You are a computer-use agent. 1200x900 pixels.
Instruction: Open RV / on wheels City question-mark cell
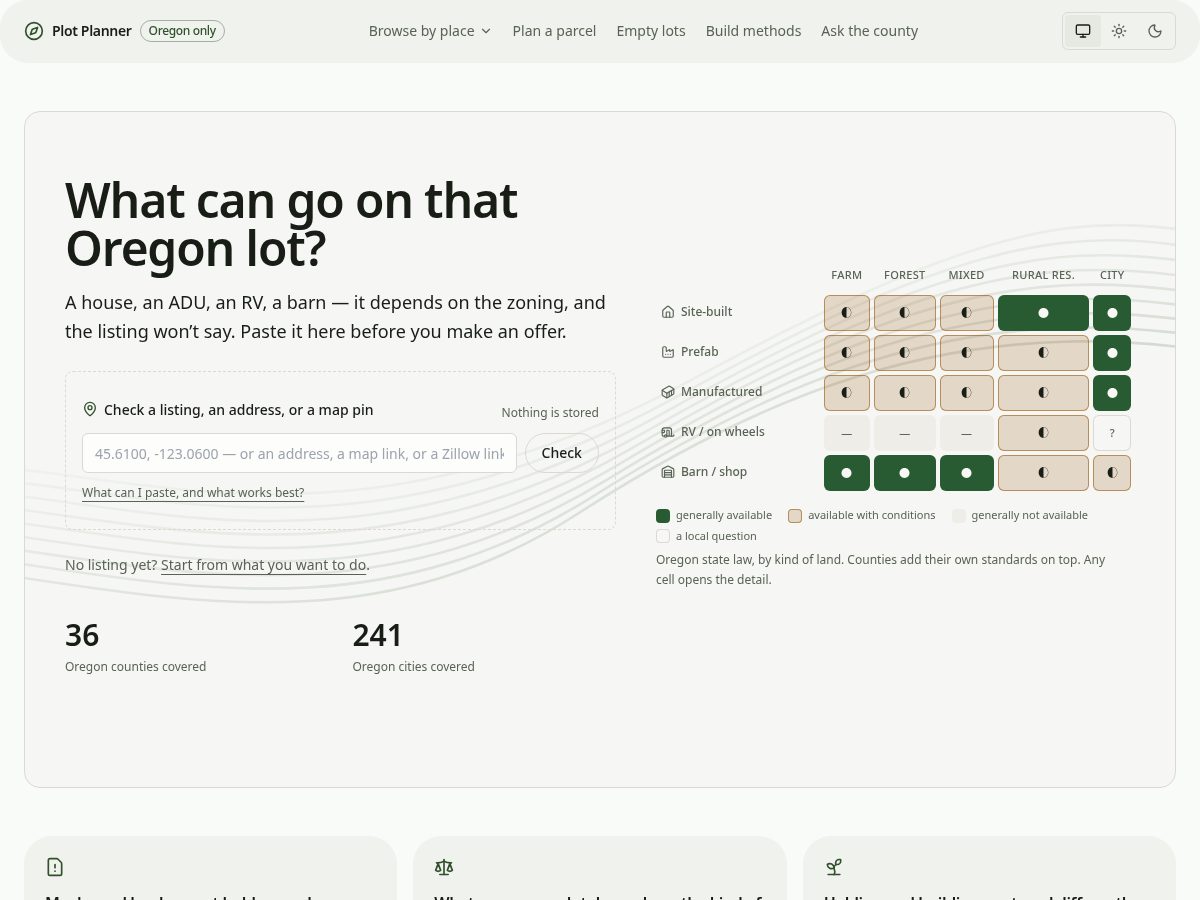[x=1112, y=433]
